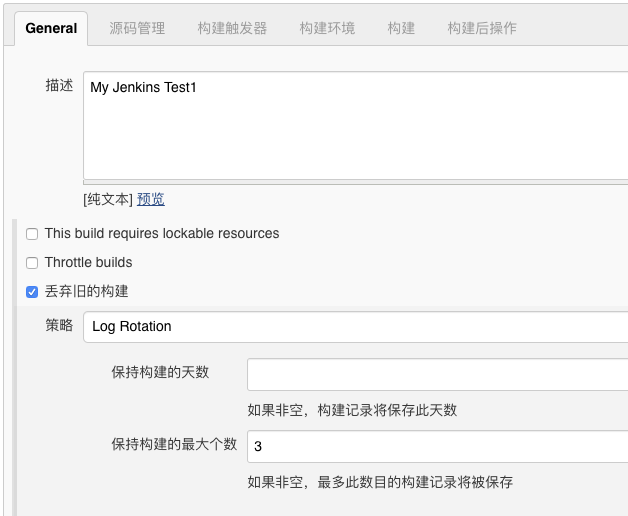Image resolution: width=628 pixels, height=516 pixels.
Task: Click the [纯文本] label
Action: (x=108, y=199)
